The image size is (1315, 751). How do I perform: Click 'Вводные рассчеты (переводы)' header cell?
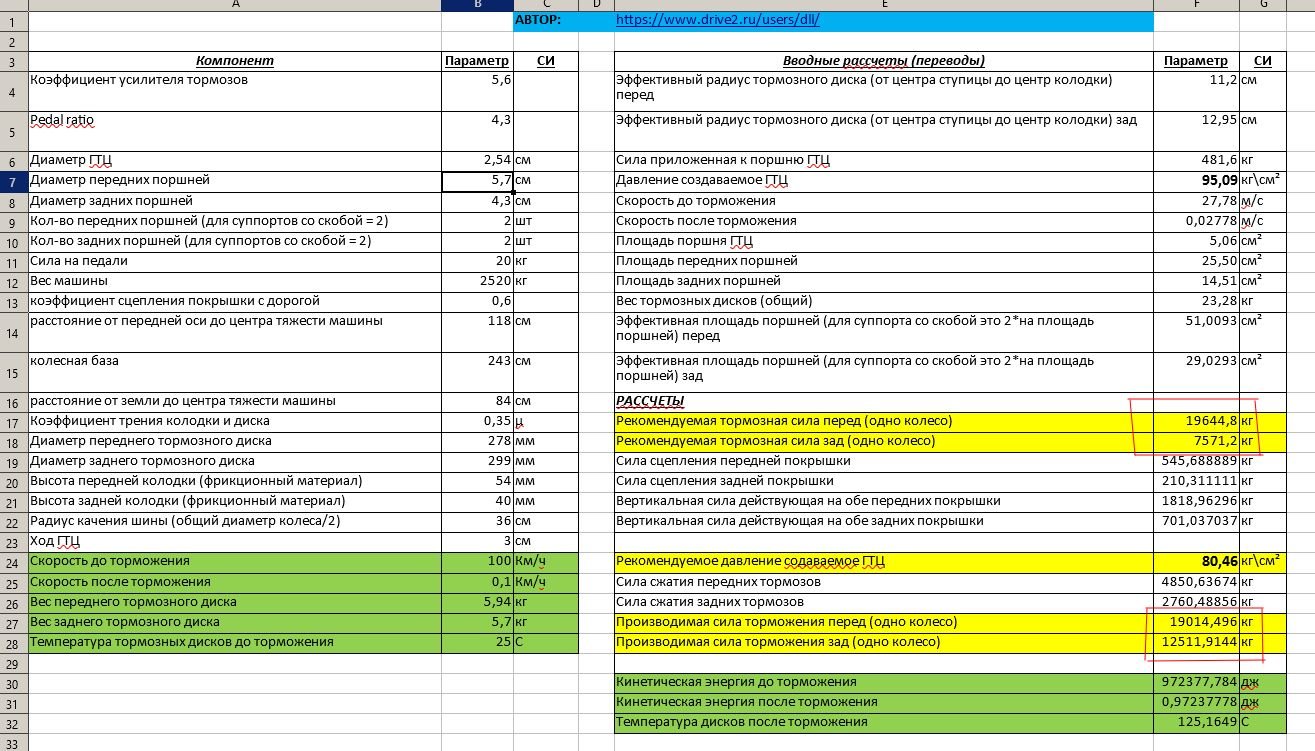click(884, 61)
